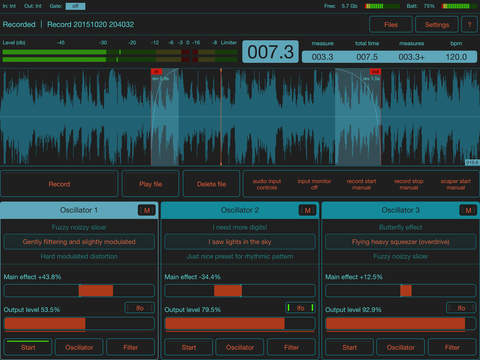Adjust Oscillator 1 Output level slider
The width and height of the screenshot is (480, 360).
pyautogui.click(x=79, y=324)
